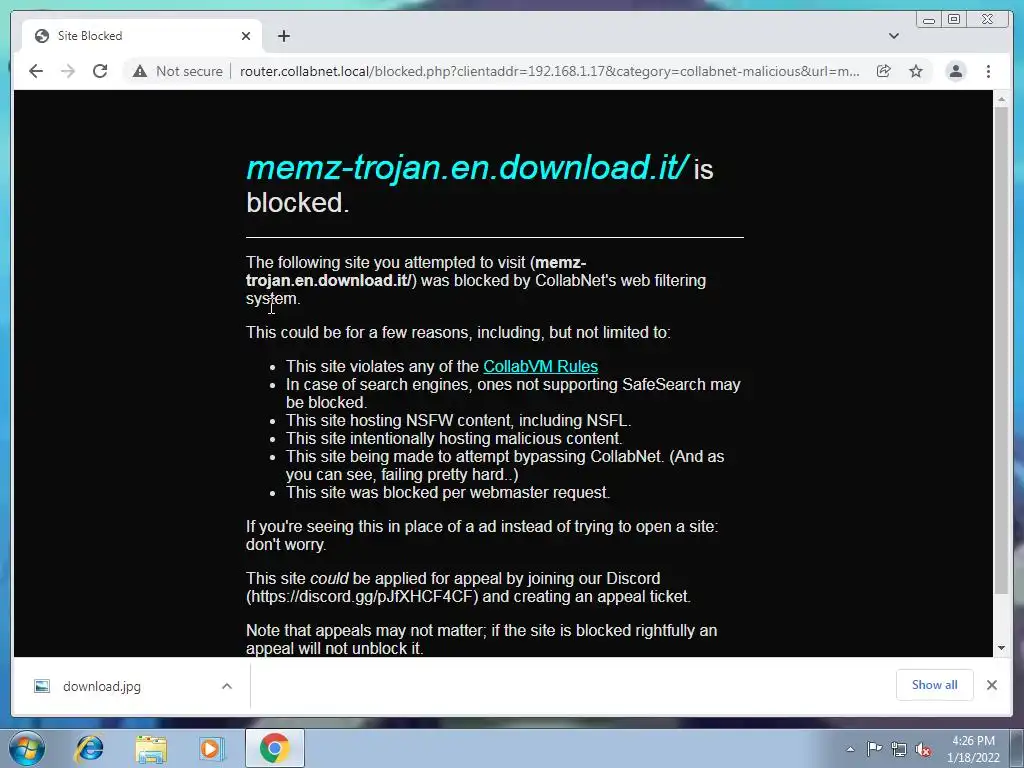
Task: Bookmark this page with the star
Action: (916, 71)
